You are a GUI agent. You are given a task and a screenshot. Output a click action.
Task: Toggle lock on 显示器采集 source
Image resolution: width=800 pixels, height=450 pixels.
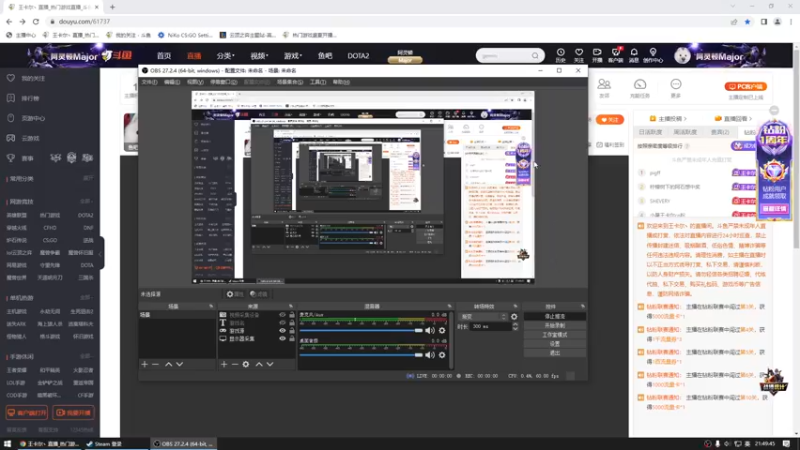[292, 338]
